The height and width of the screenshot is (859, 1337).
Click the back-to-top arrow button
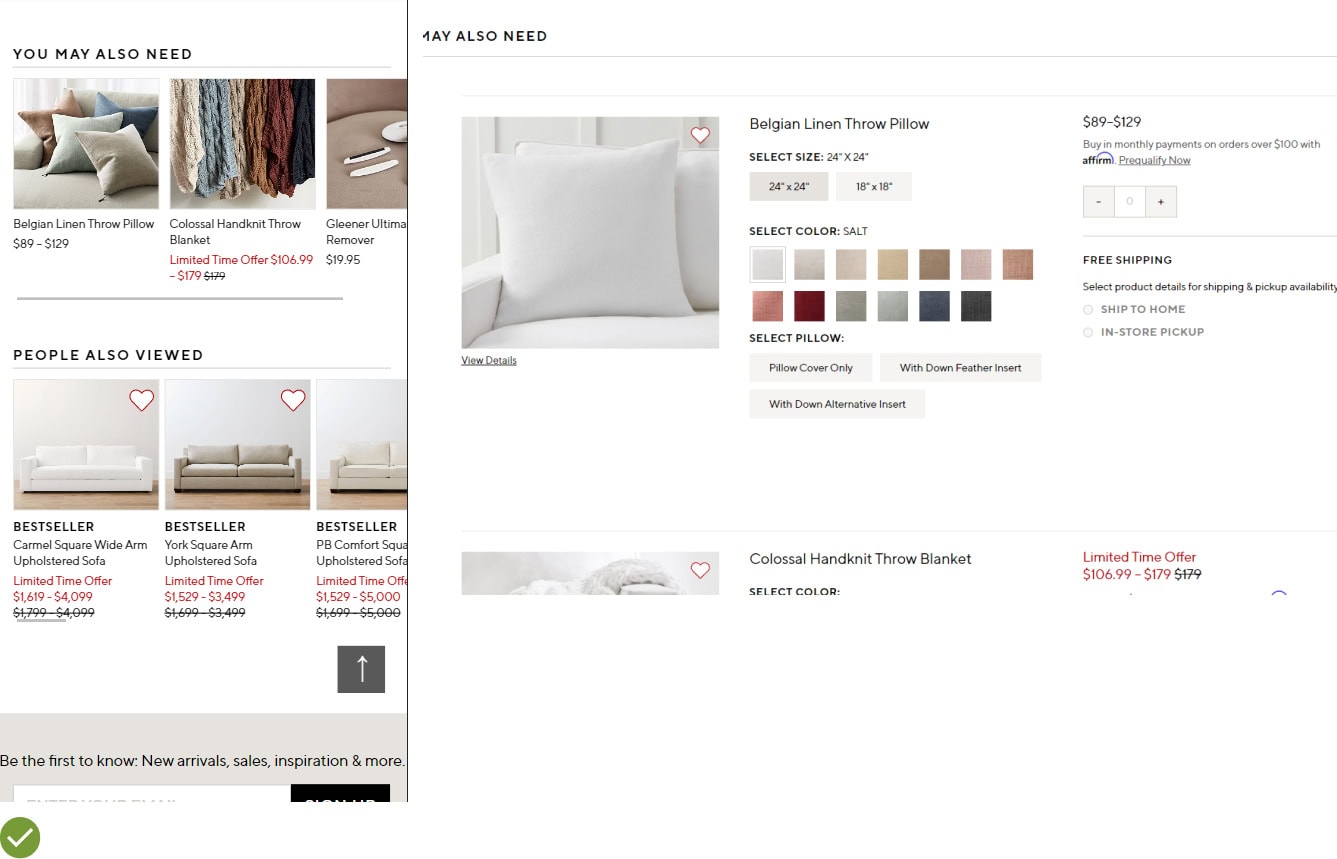(361, 669)
